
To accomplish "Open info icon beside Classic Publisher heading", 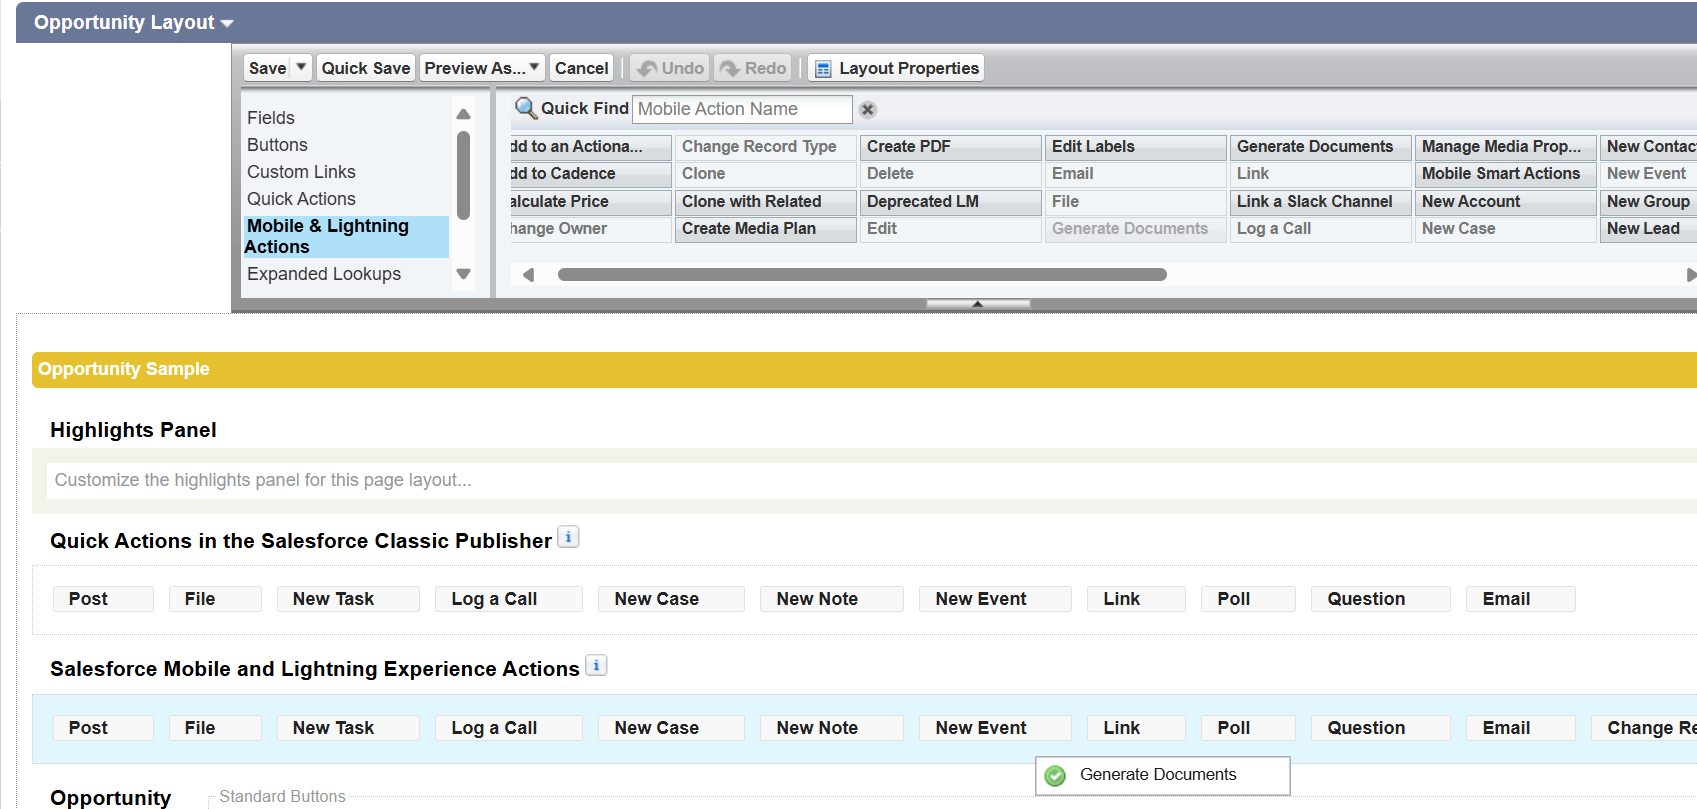I will click(x=568, y=538).
